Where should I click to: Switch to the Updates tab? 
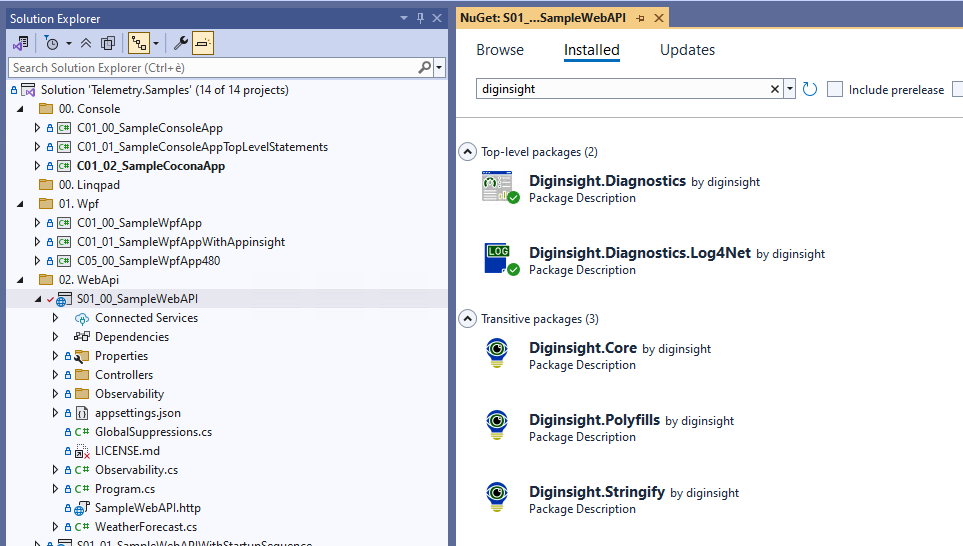[x=687, y=50]
